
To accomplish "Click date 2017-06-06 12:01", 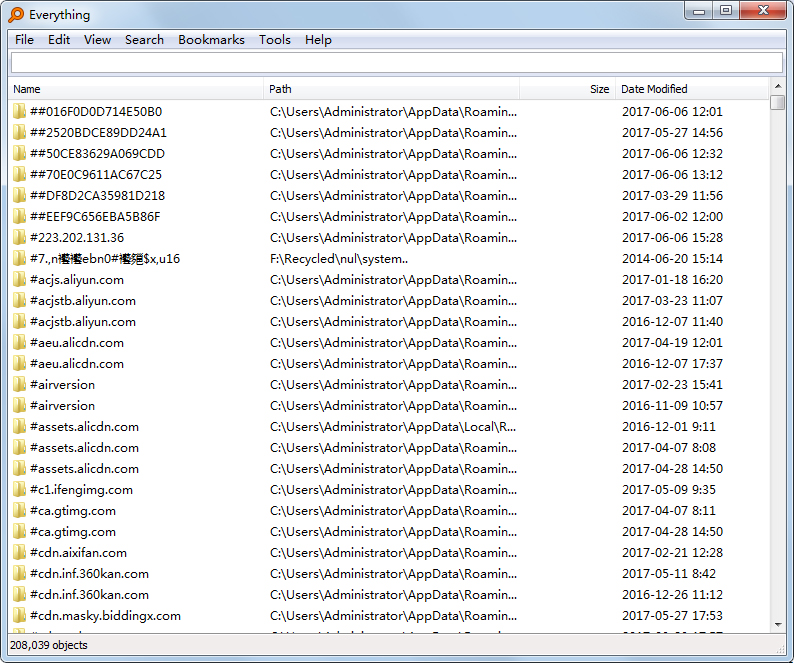I will pyautogui.click(x=672, y=111).
